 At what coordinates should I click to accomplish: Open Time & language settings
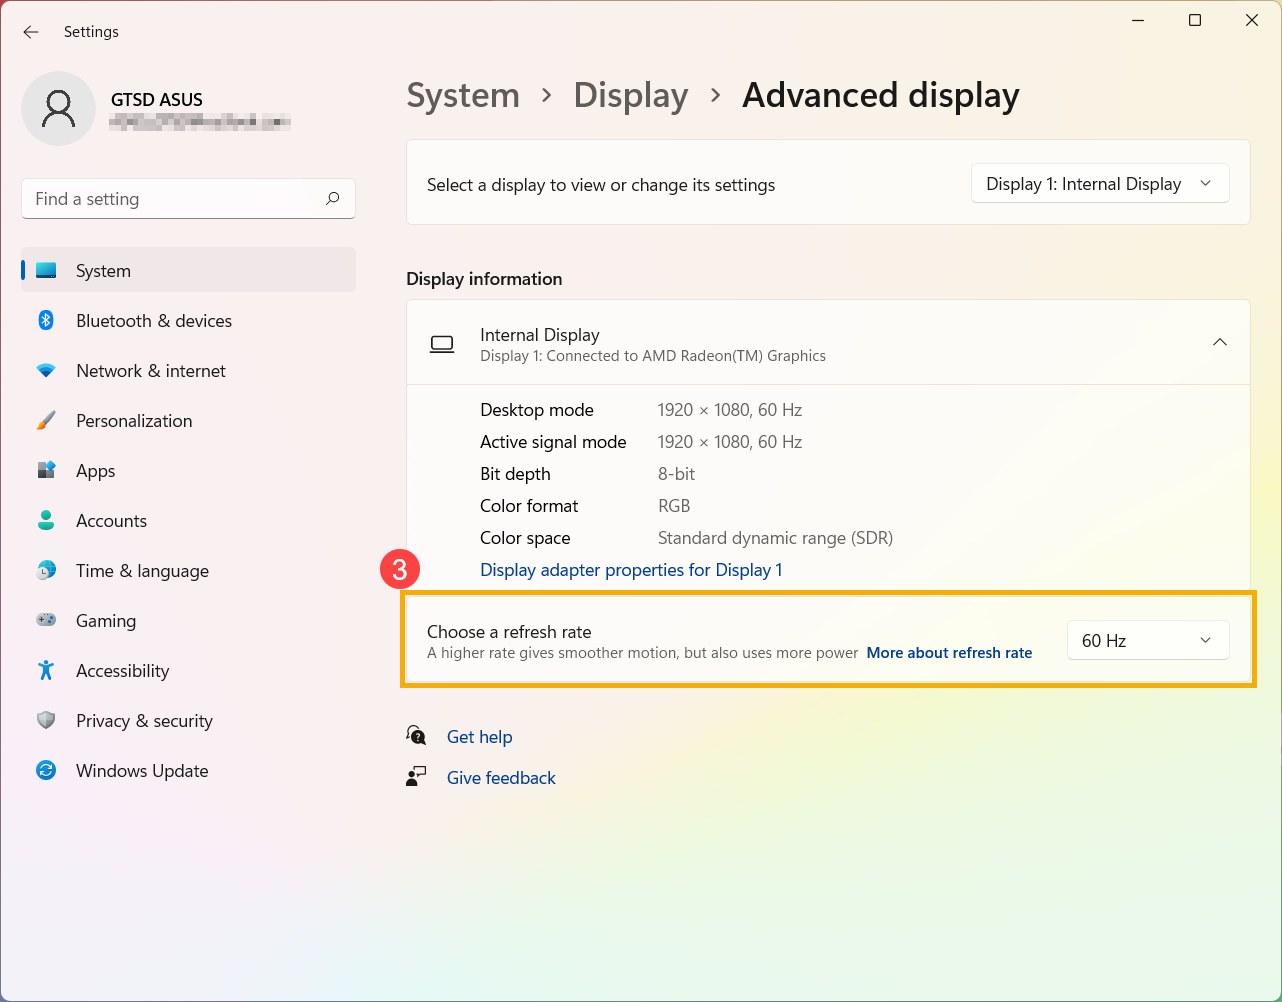pyautogui.click(x=188, y=570)
